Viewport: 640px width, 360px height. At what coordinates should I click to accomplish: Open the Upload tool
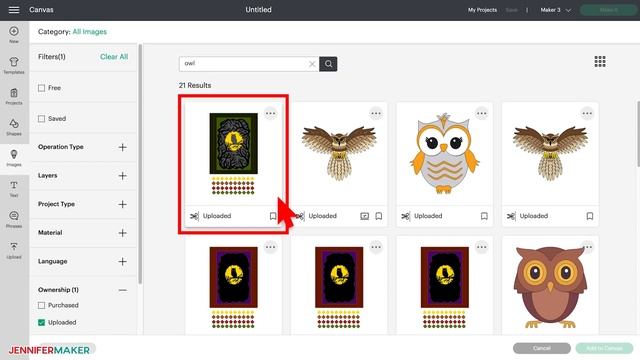pos(14,250)
